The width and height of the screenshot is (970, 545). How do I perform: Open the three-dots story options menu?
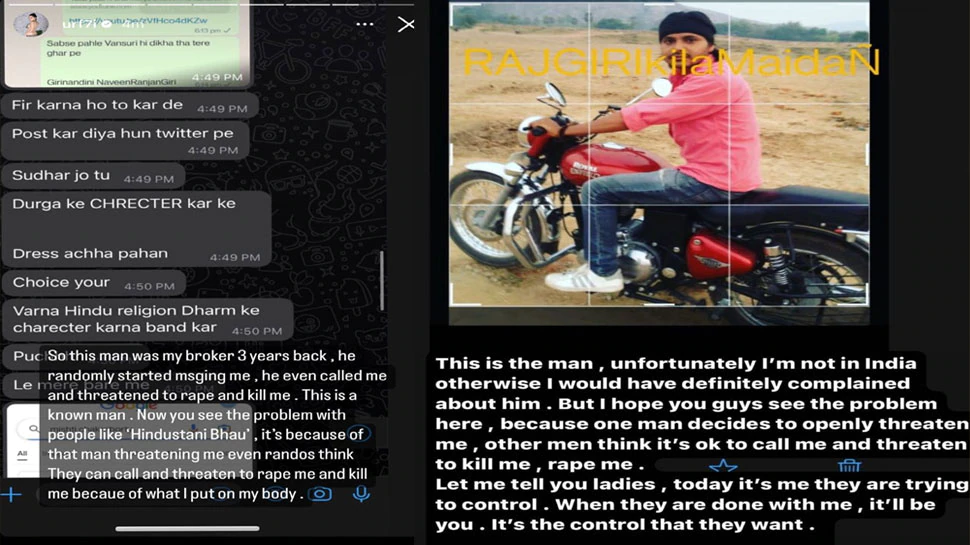(365, 24)
